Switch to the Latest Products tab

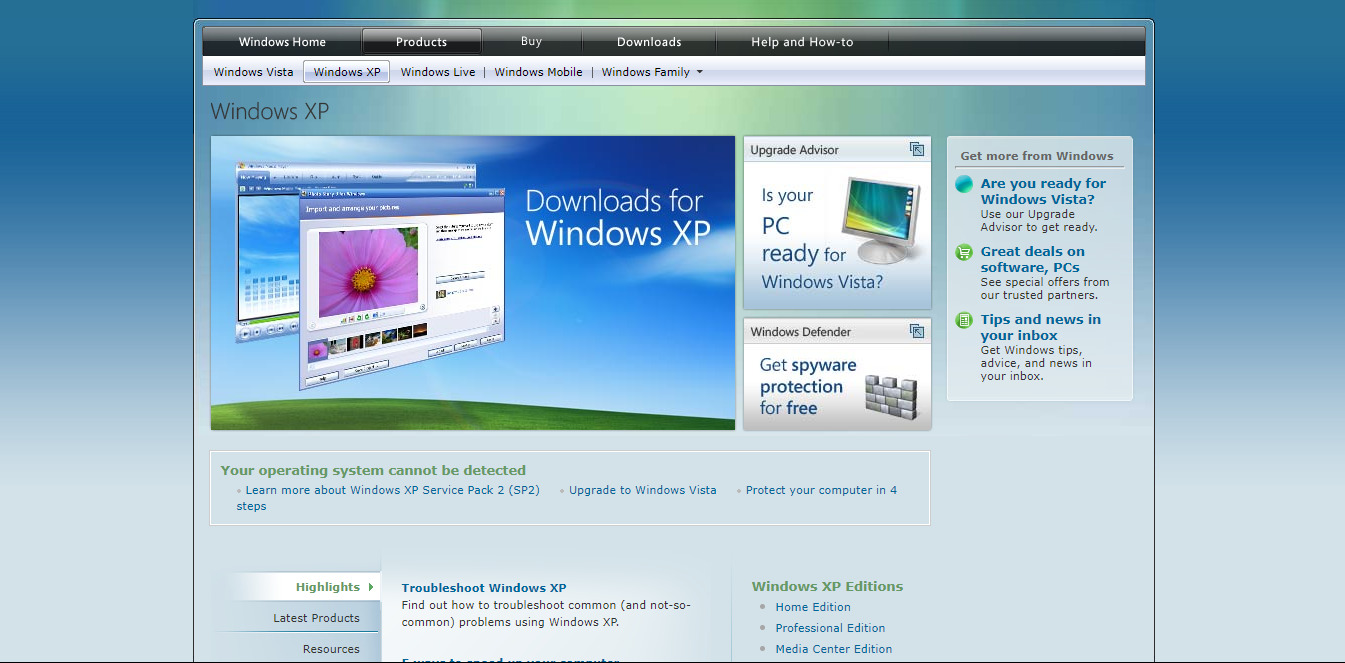click(x=316, y=618)
